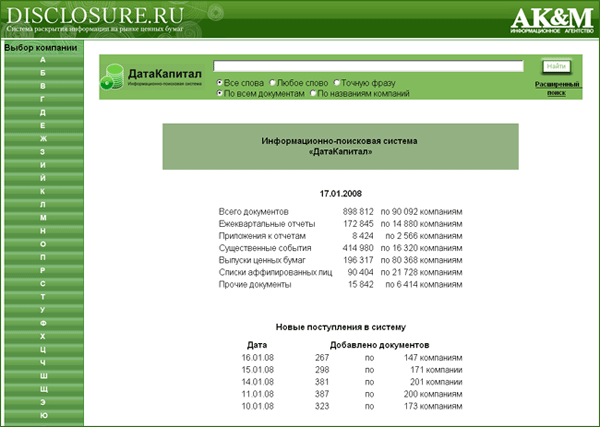Select letter 'Ю' at sidebar bottom

(x=43, y=414)
